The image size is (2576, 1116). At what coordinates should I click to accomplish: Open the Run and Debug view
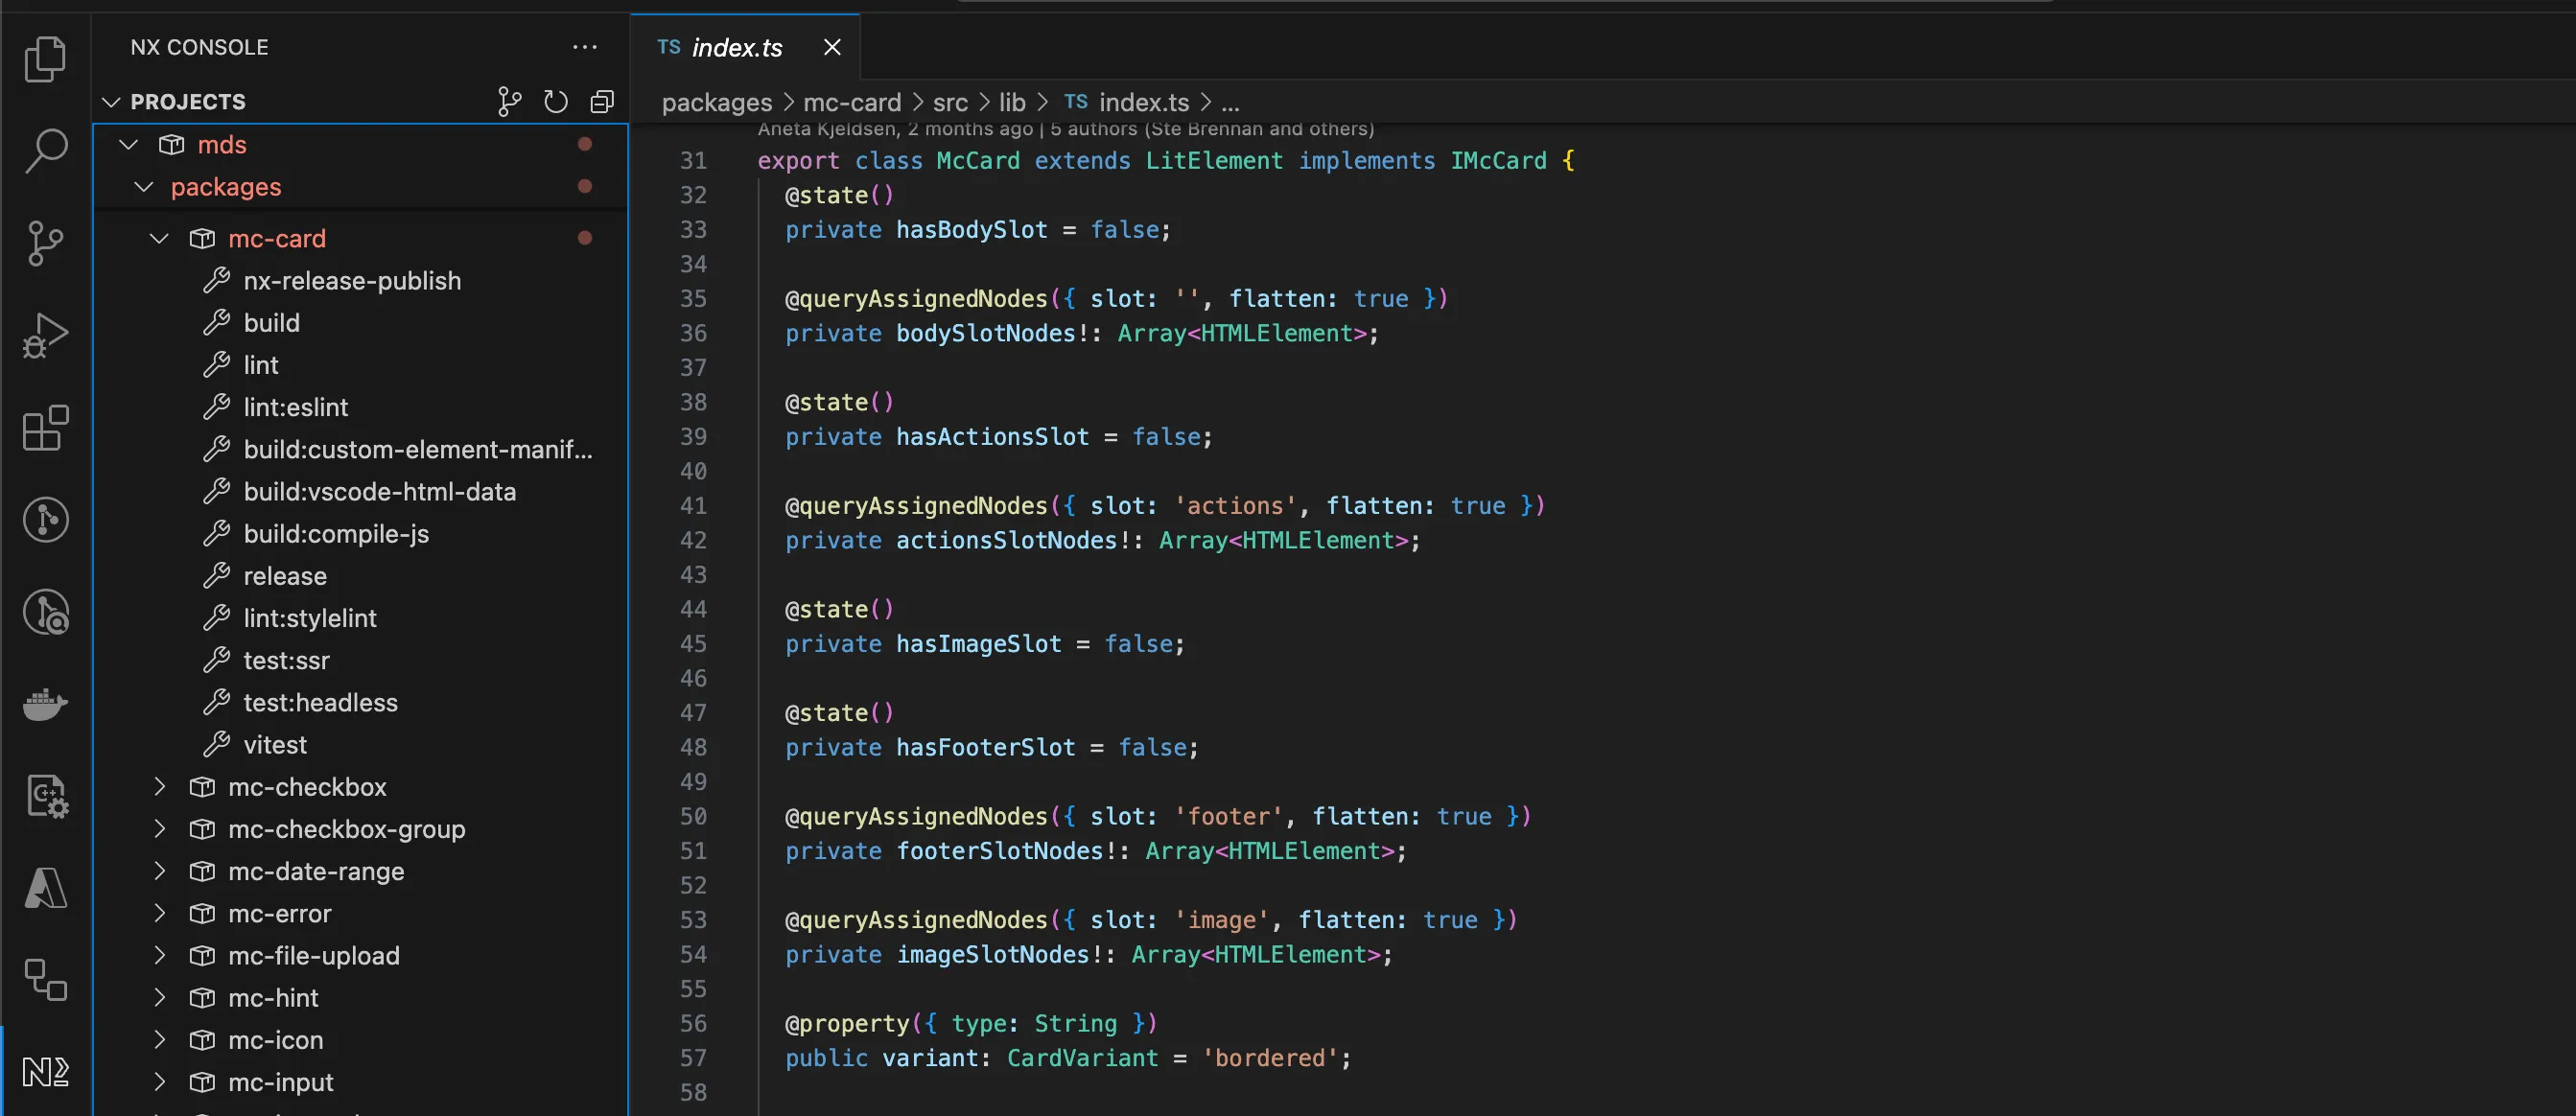45,336
